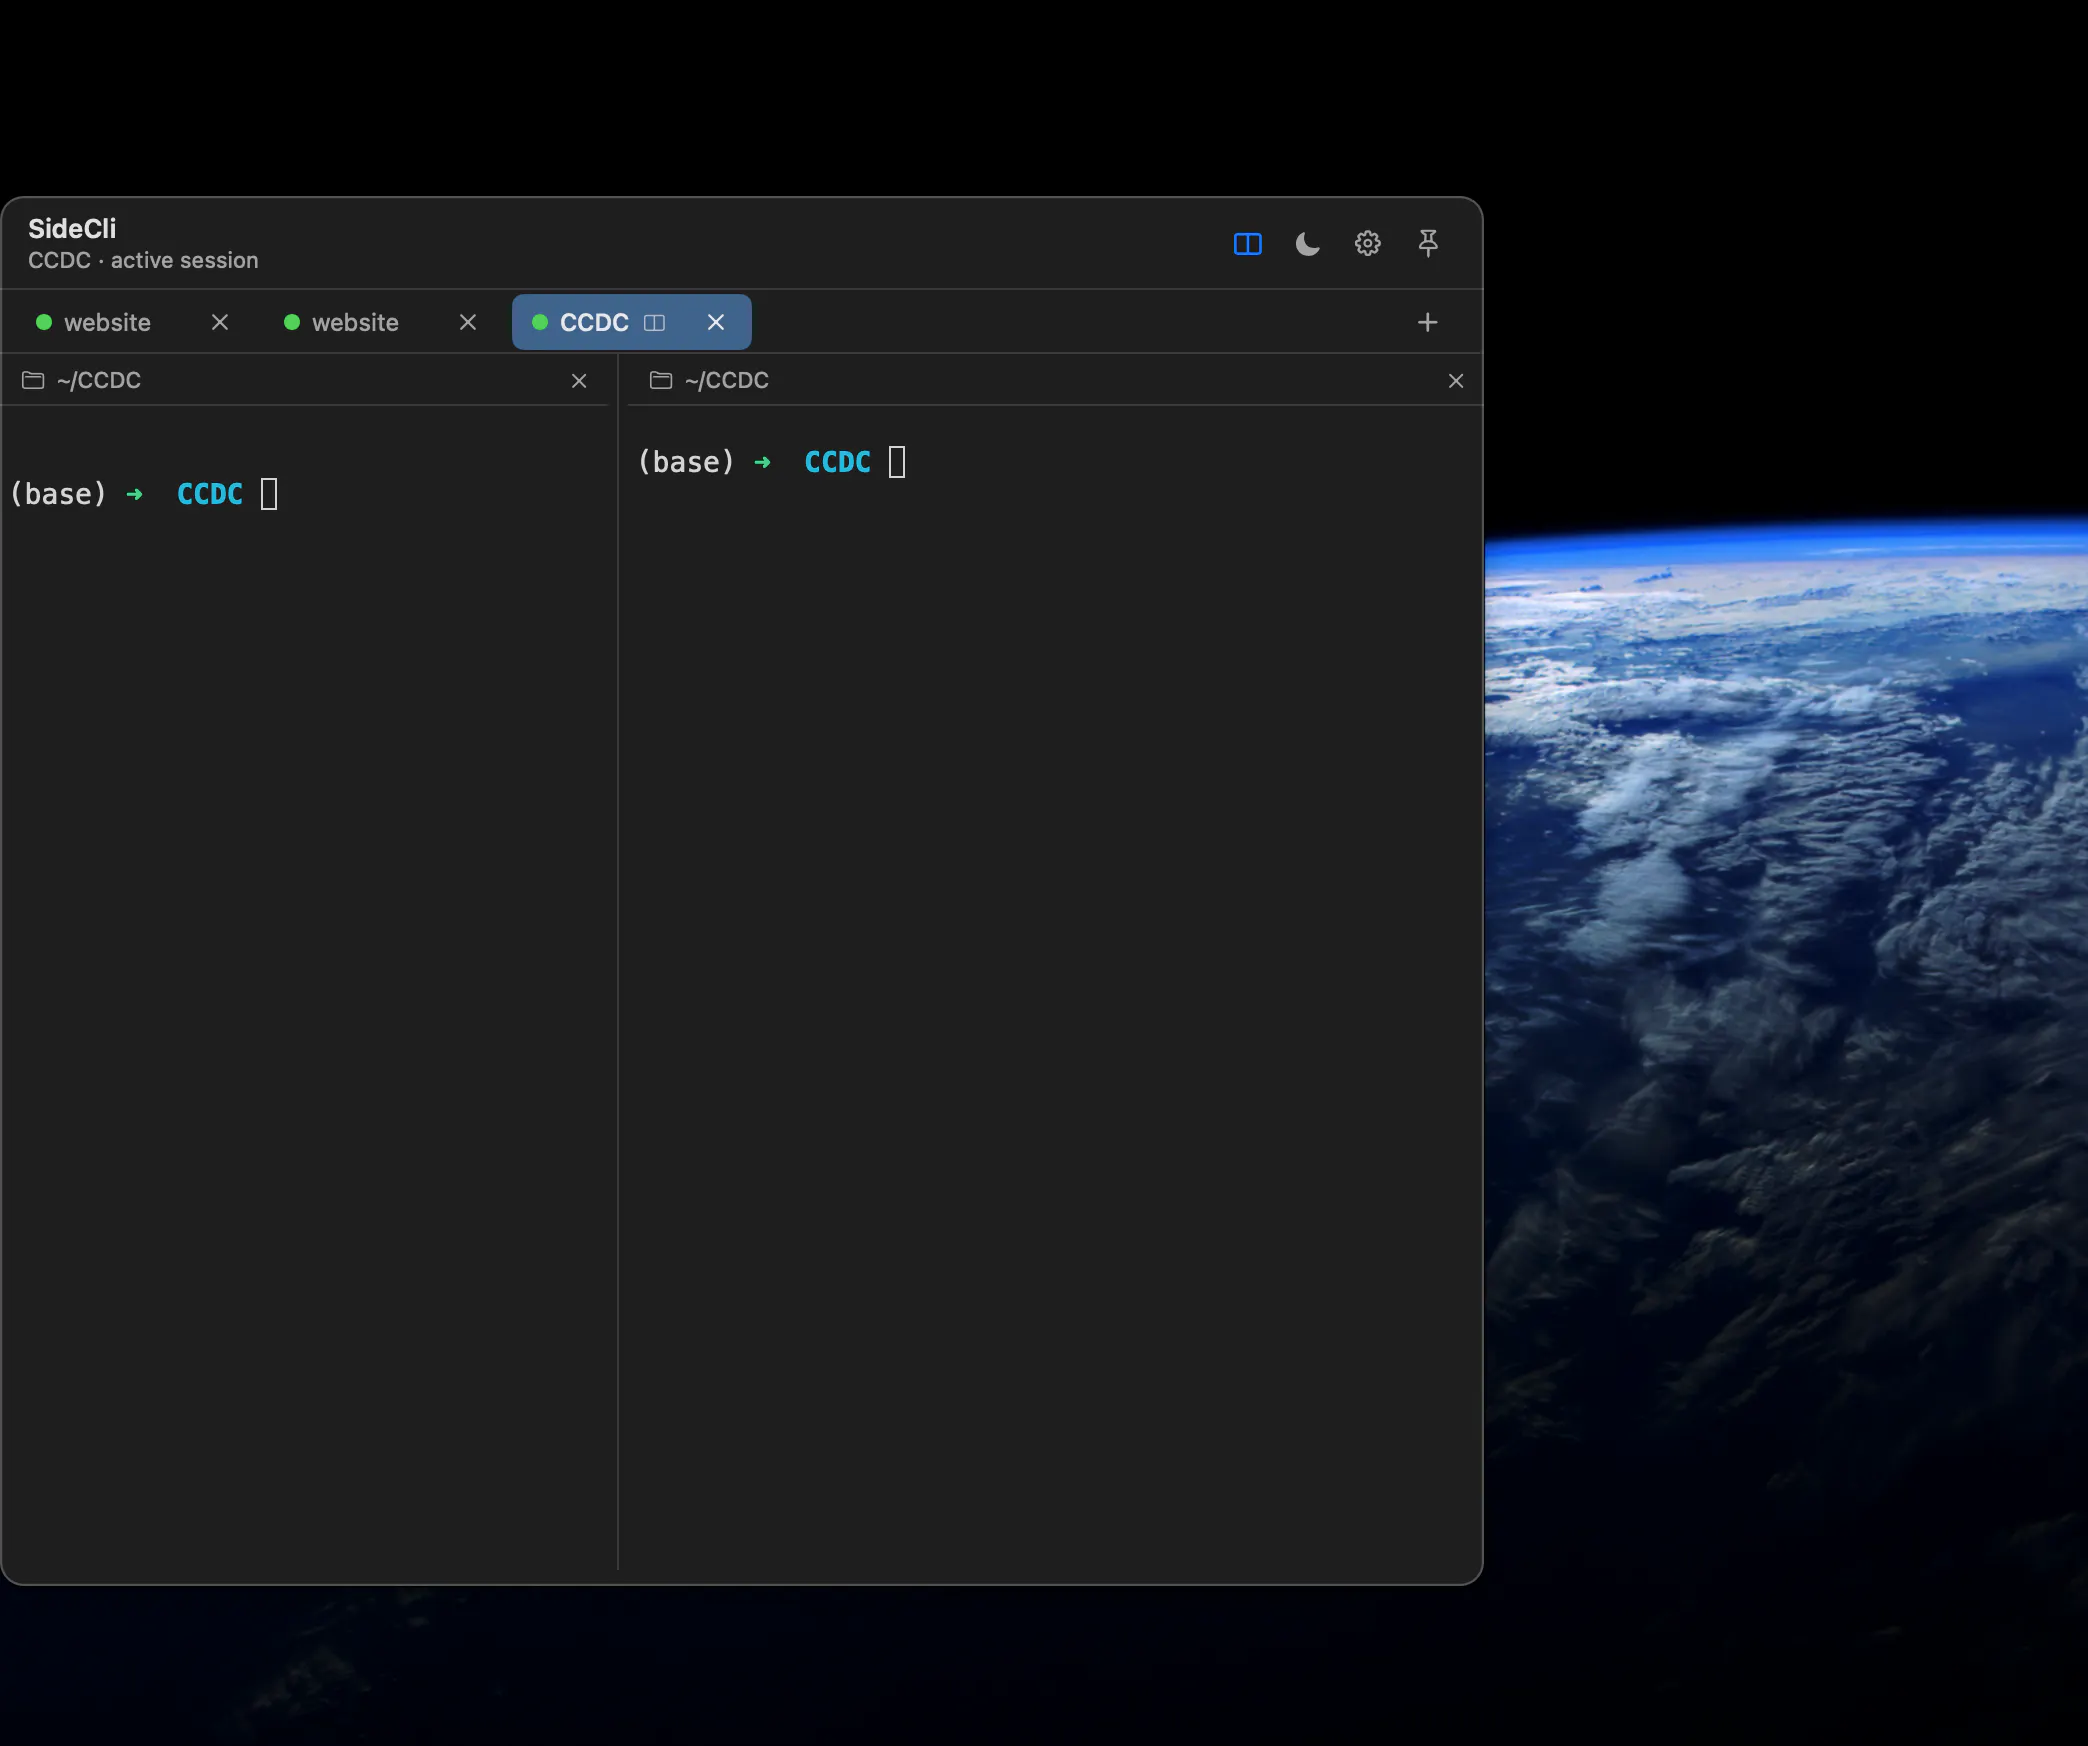The image size is (2088, 1746).
Task: Close the first website tab
Action: (220, 322)
